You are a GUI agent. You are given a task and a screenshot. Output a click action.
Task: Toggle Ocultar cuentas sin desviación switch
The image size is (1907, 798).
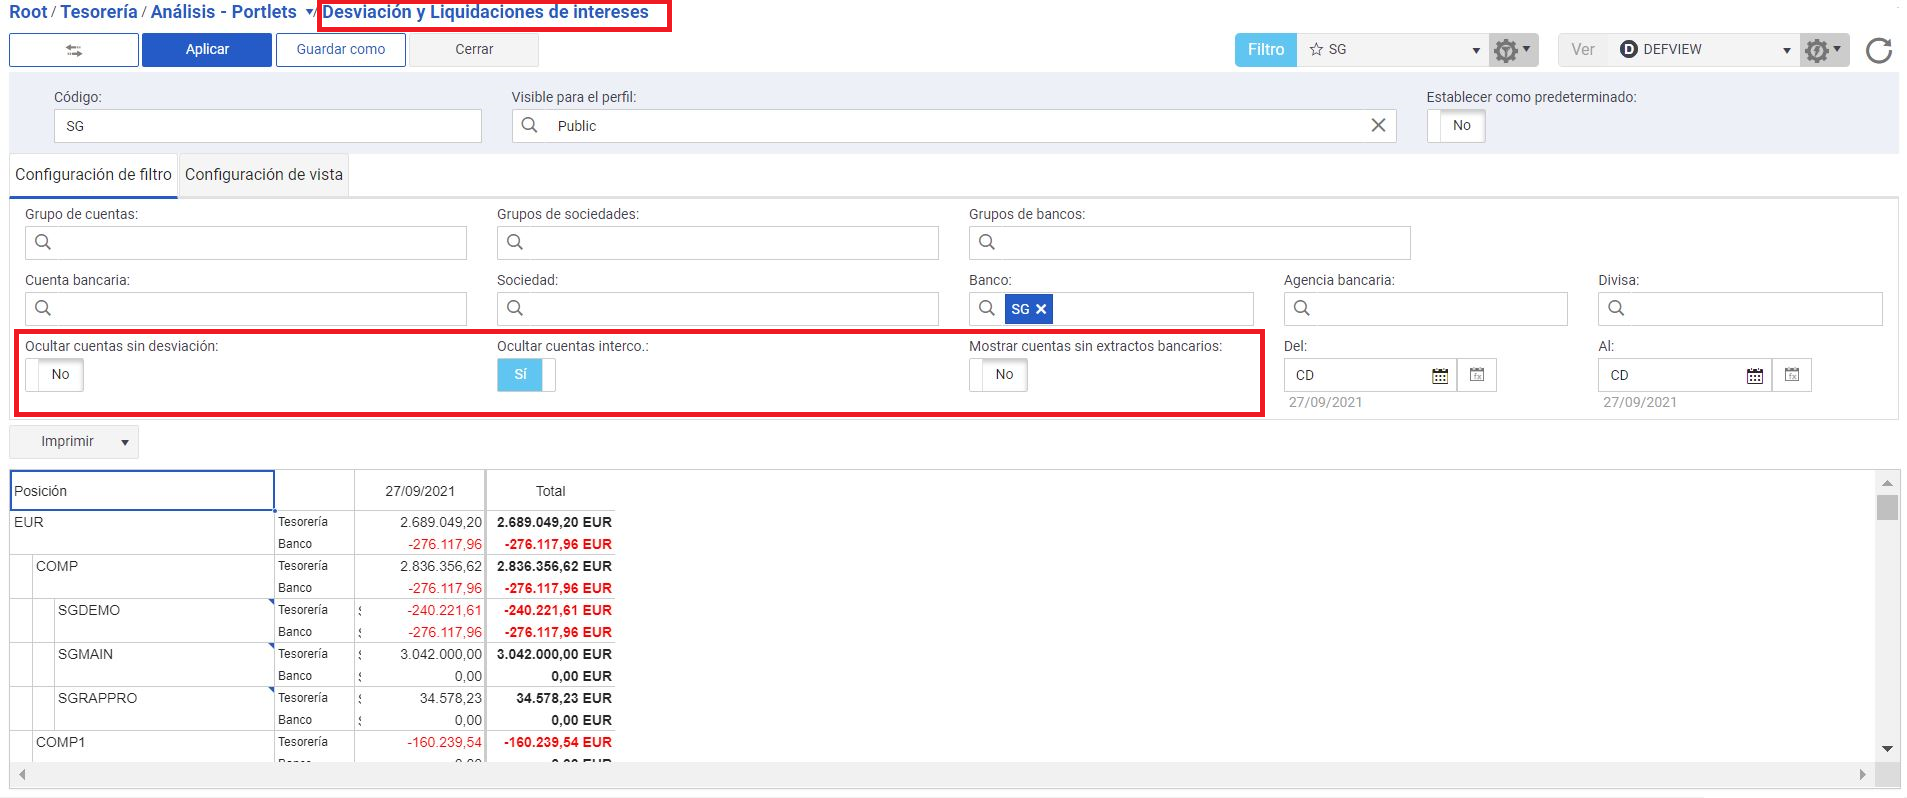point(55,375)
